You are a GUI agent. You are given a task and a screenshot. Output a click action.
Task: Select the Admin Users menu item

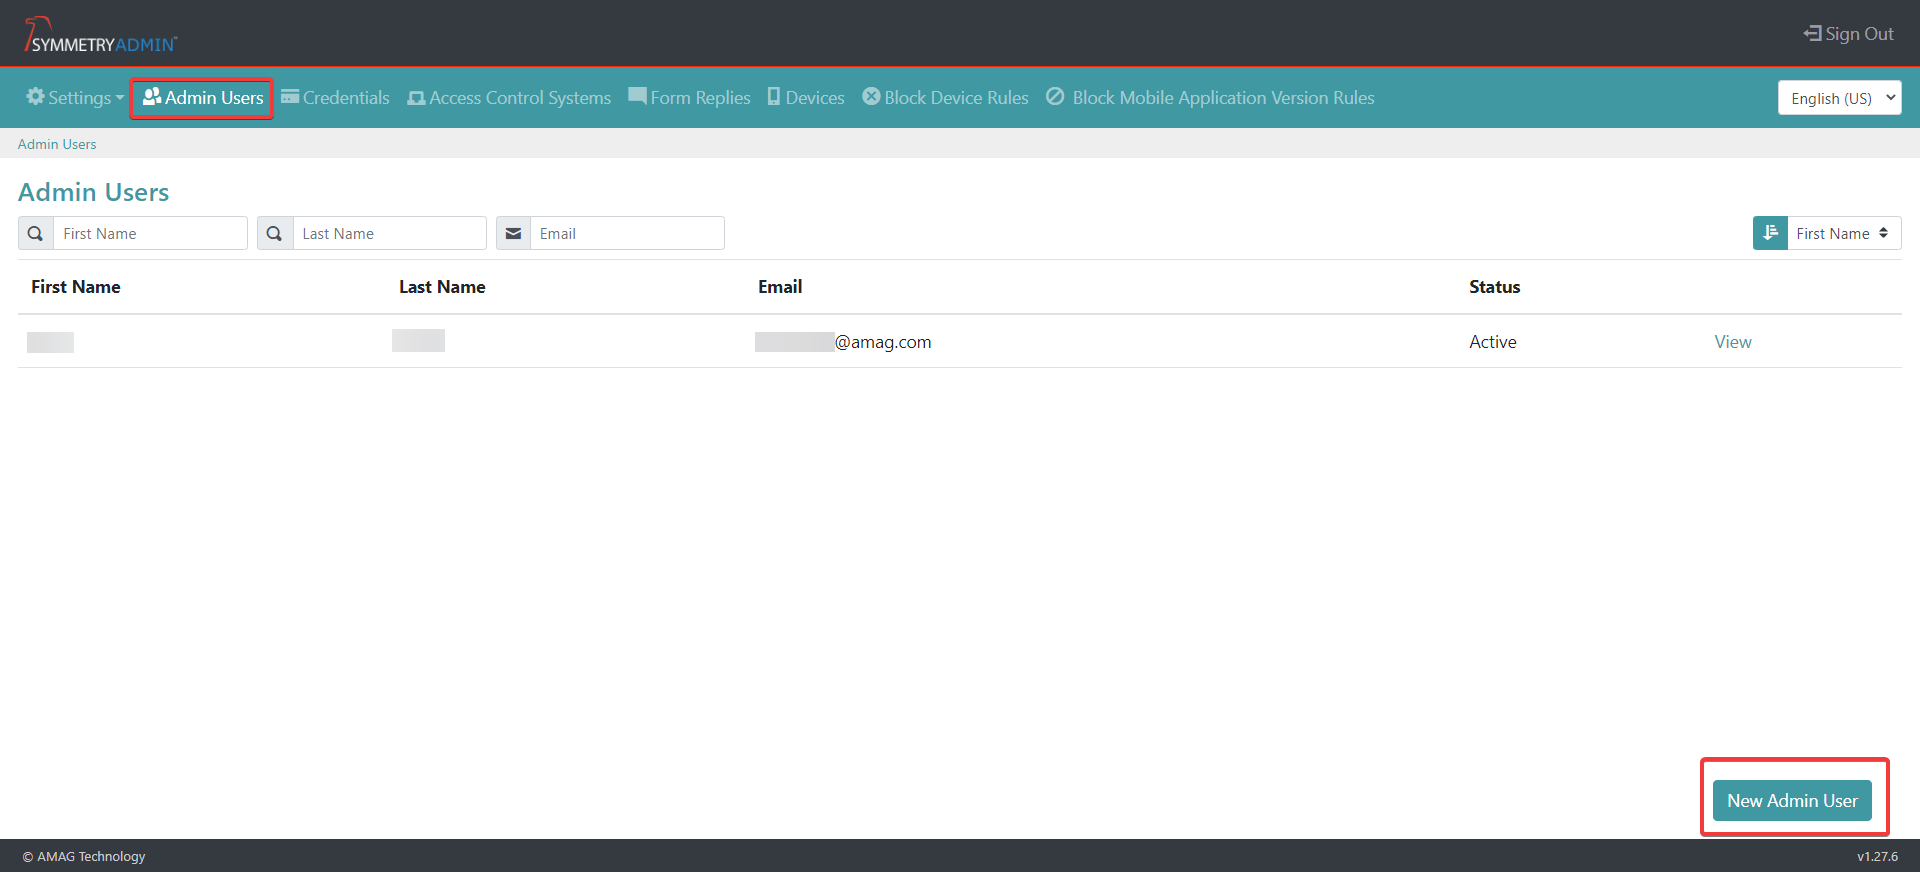click(202, 97)
